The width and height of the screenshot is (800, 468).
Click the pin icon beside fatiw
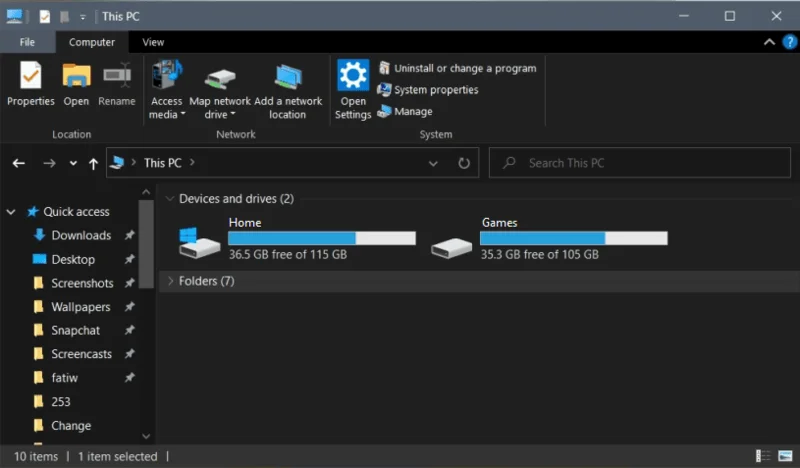click(130, 378)
